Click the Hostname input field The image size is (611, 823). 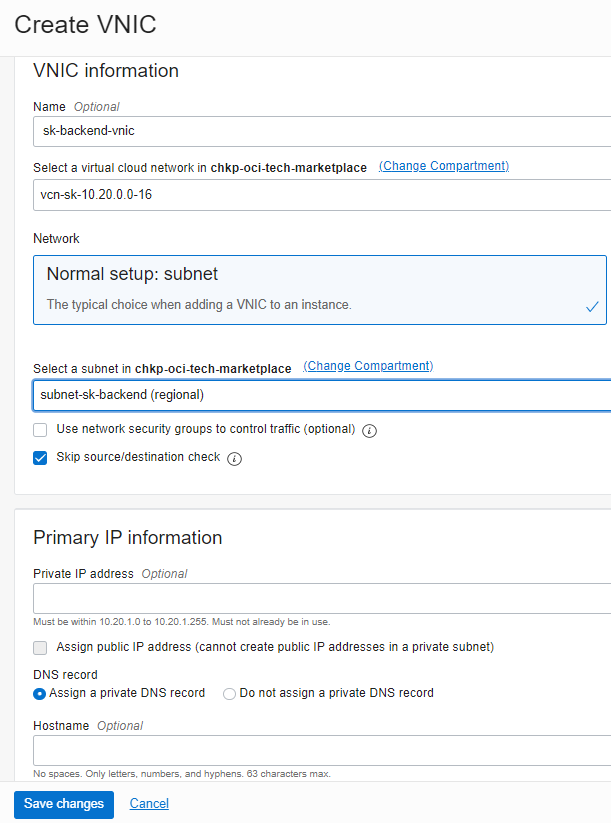tap(322, 751)
